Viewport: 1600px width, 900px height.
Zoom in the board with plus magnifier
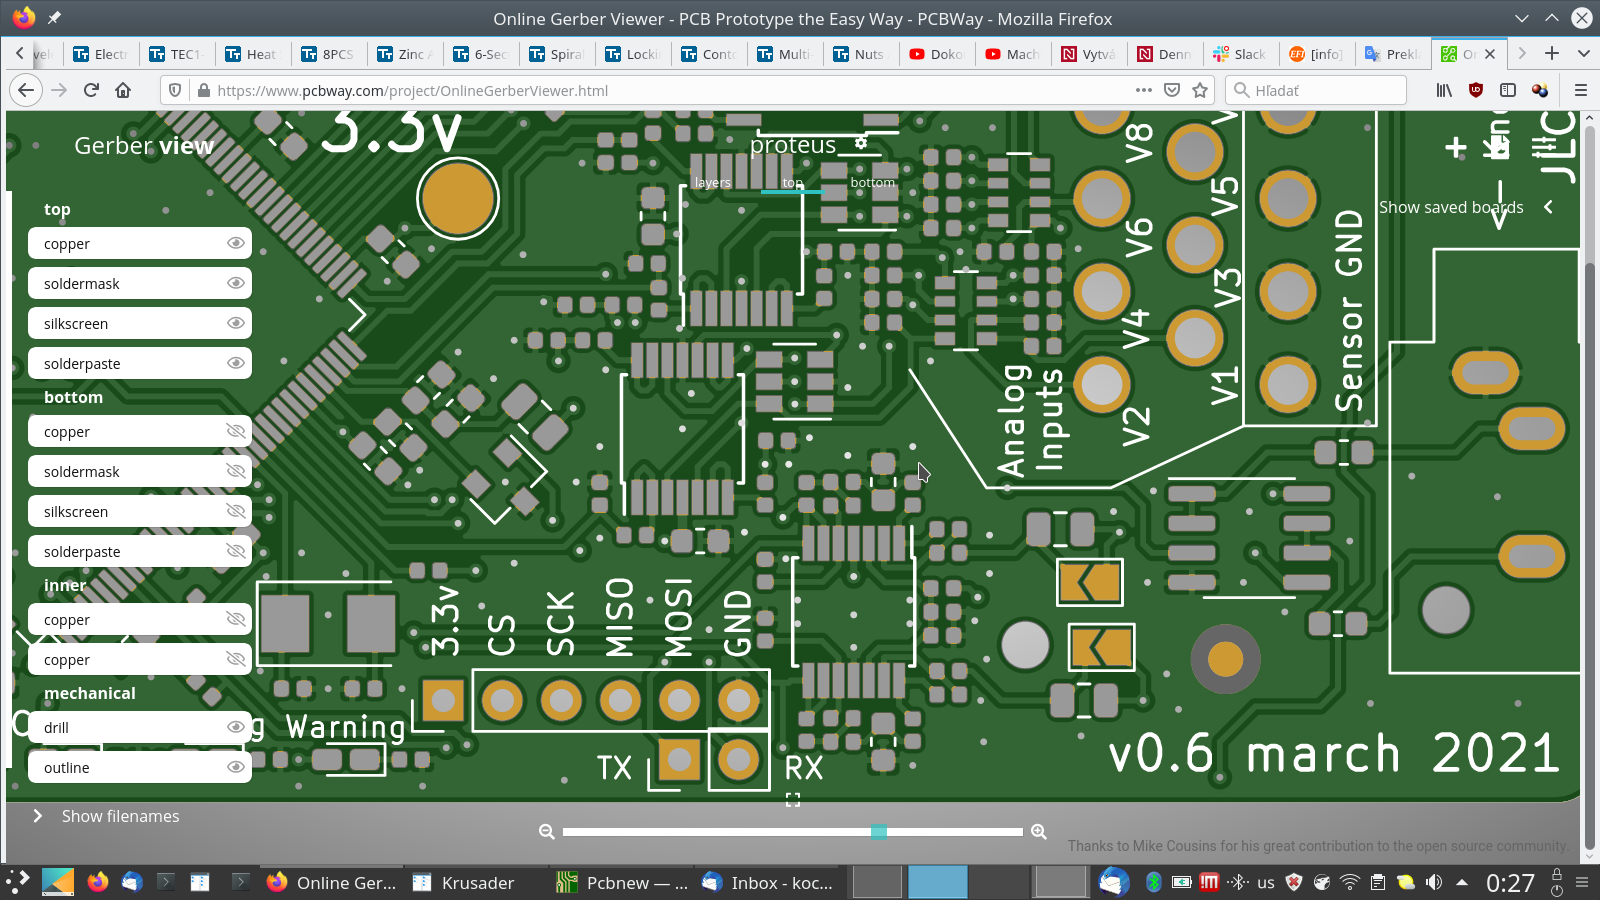tap(1039, 832)
